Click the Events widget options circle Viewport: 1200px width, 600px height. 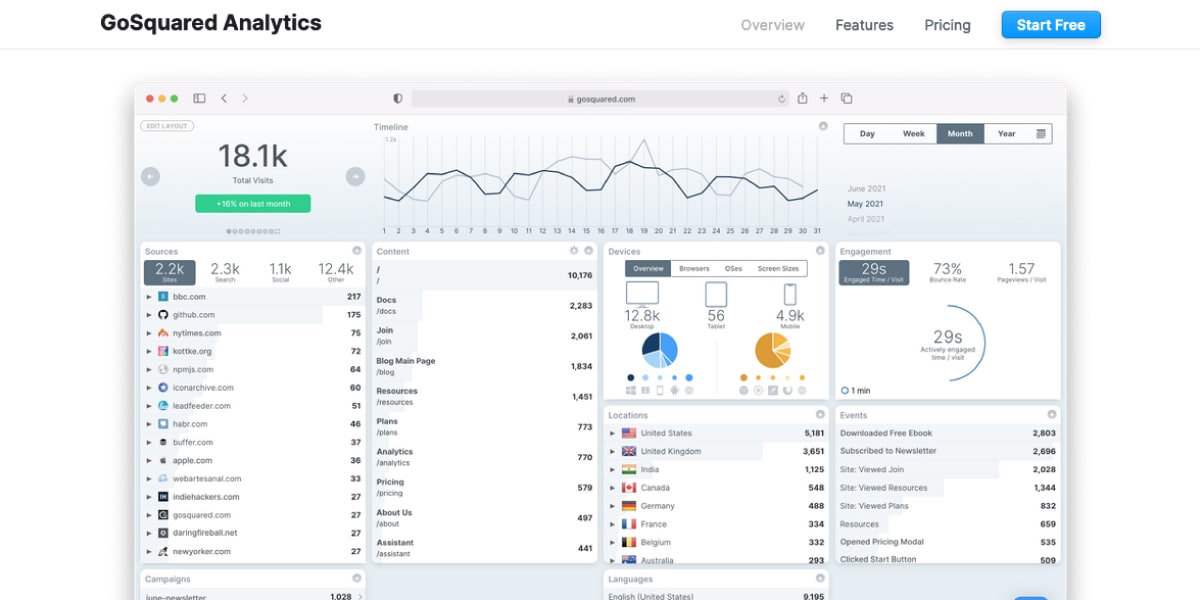1051,414
